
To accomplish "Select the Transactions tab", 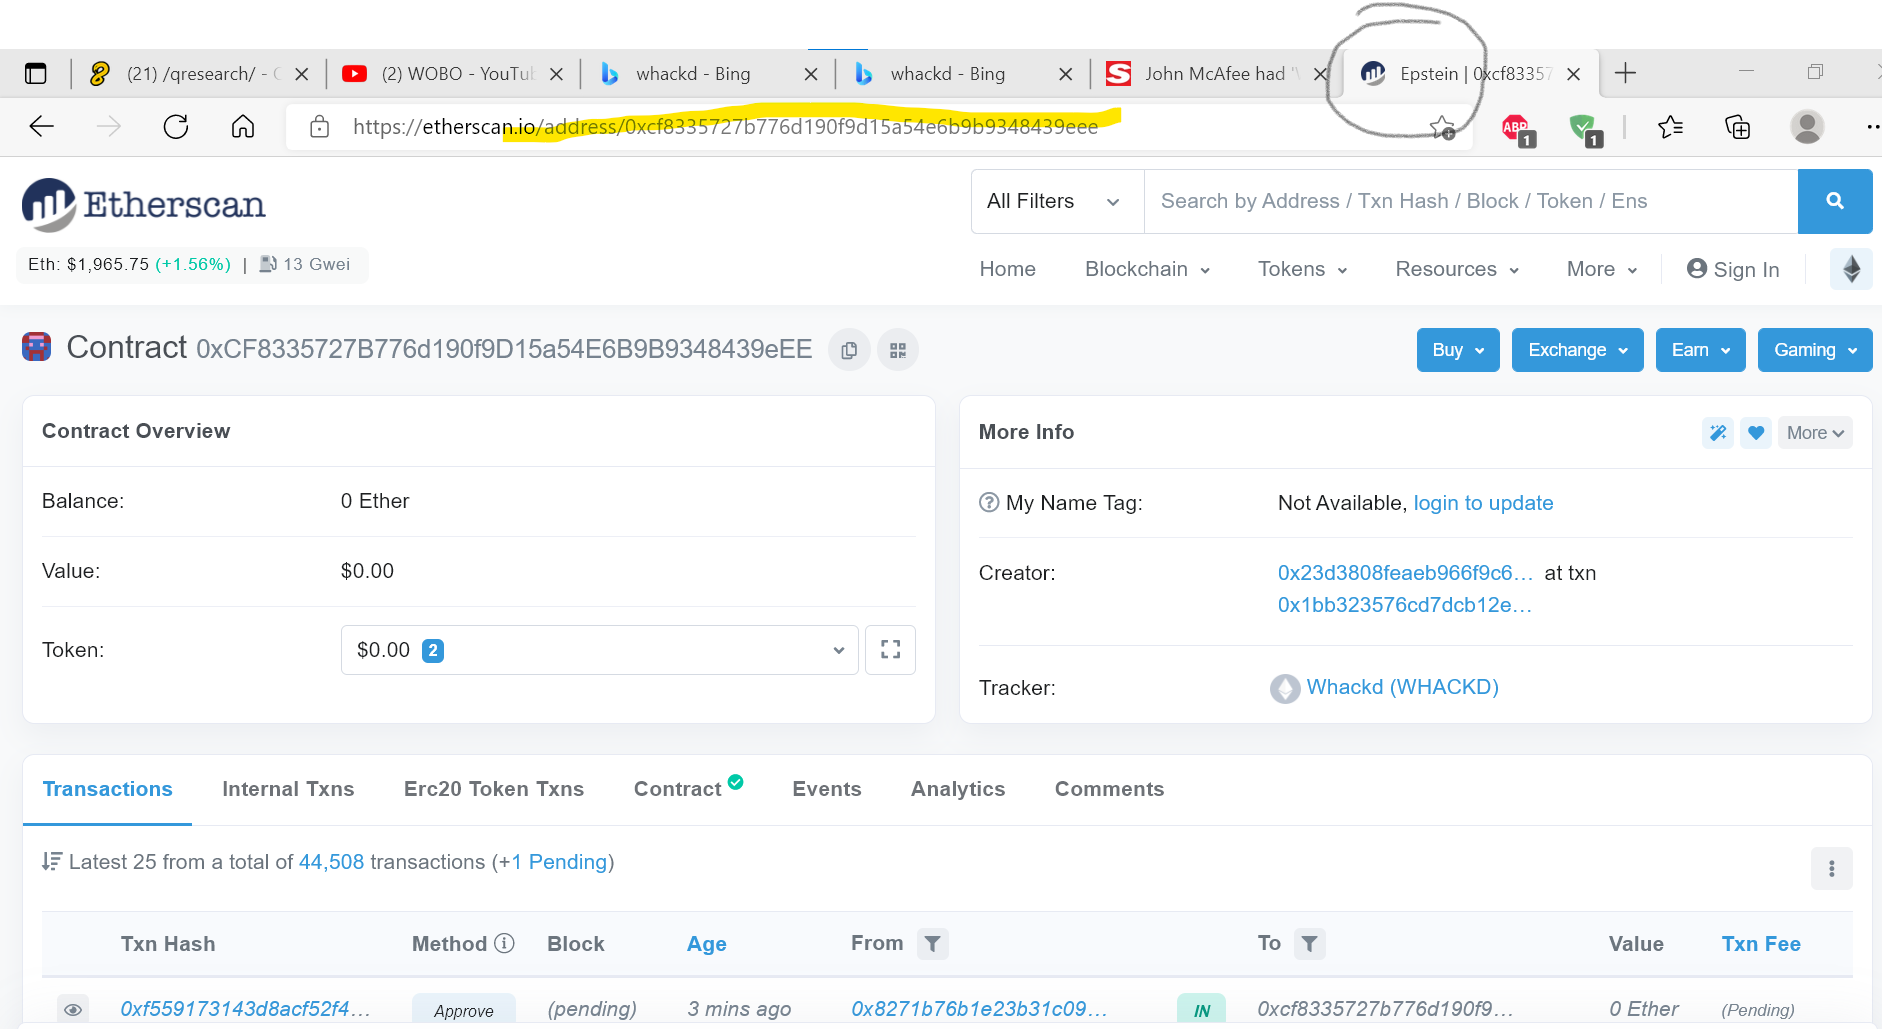I will tap(108, 789).
